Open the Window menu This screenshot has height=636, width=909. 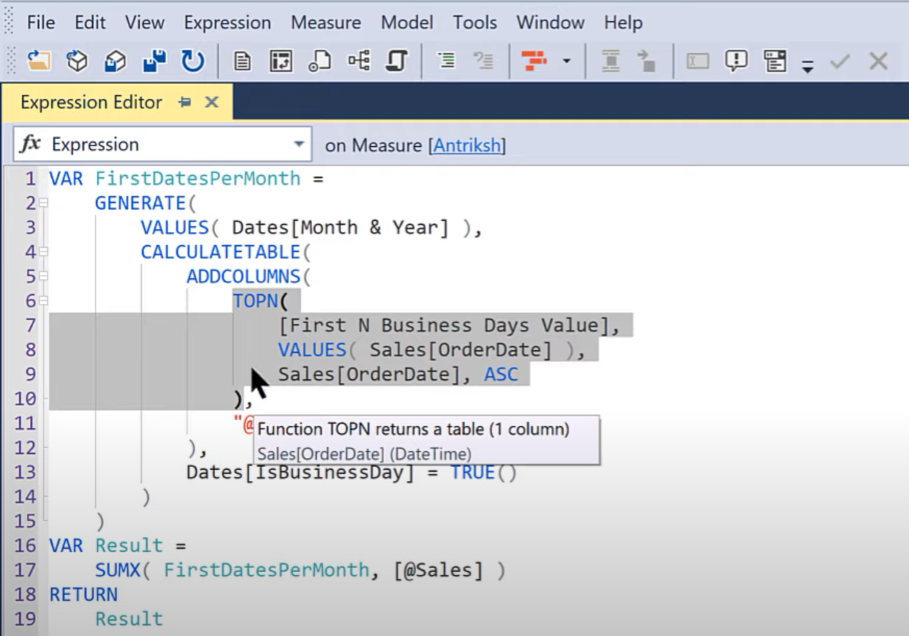point(550,23)
